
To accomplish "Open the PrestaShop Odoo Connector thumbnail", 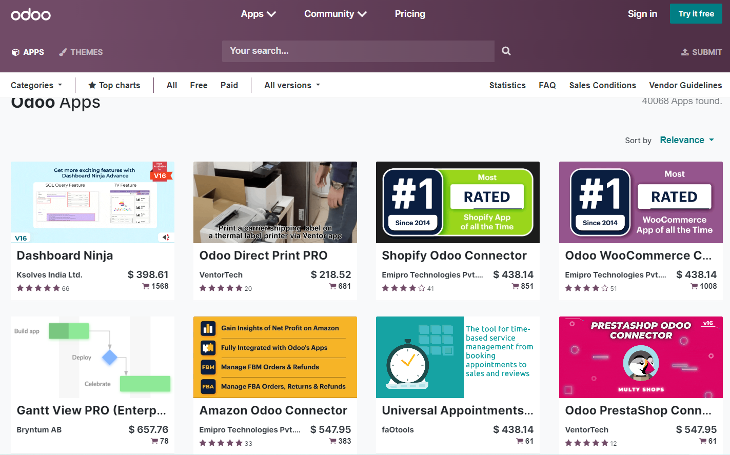I will tap(641, 357).
